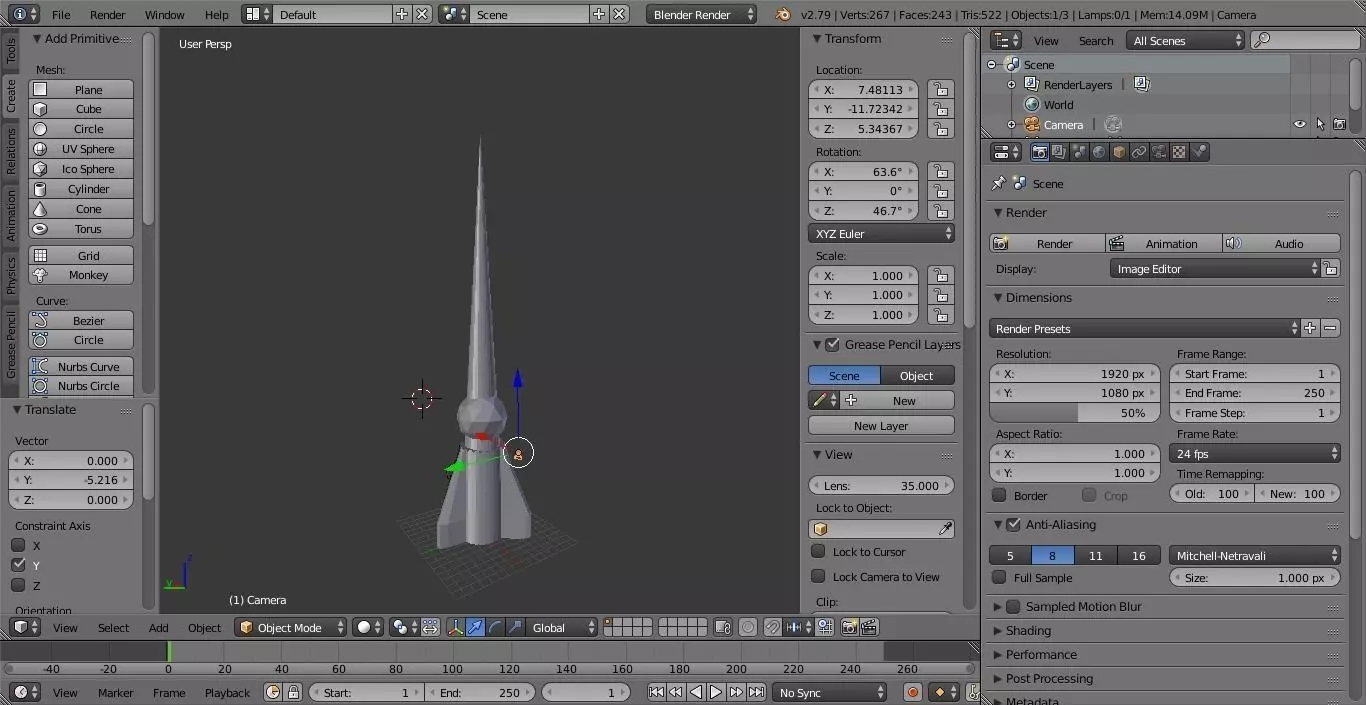1366x705 pixels.
Task: Enable Full Sample checkbox
Action: click(999, 577)
